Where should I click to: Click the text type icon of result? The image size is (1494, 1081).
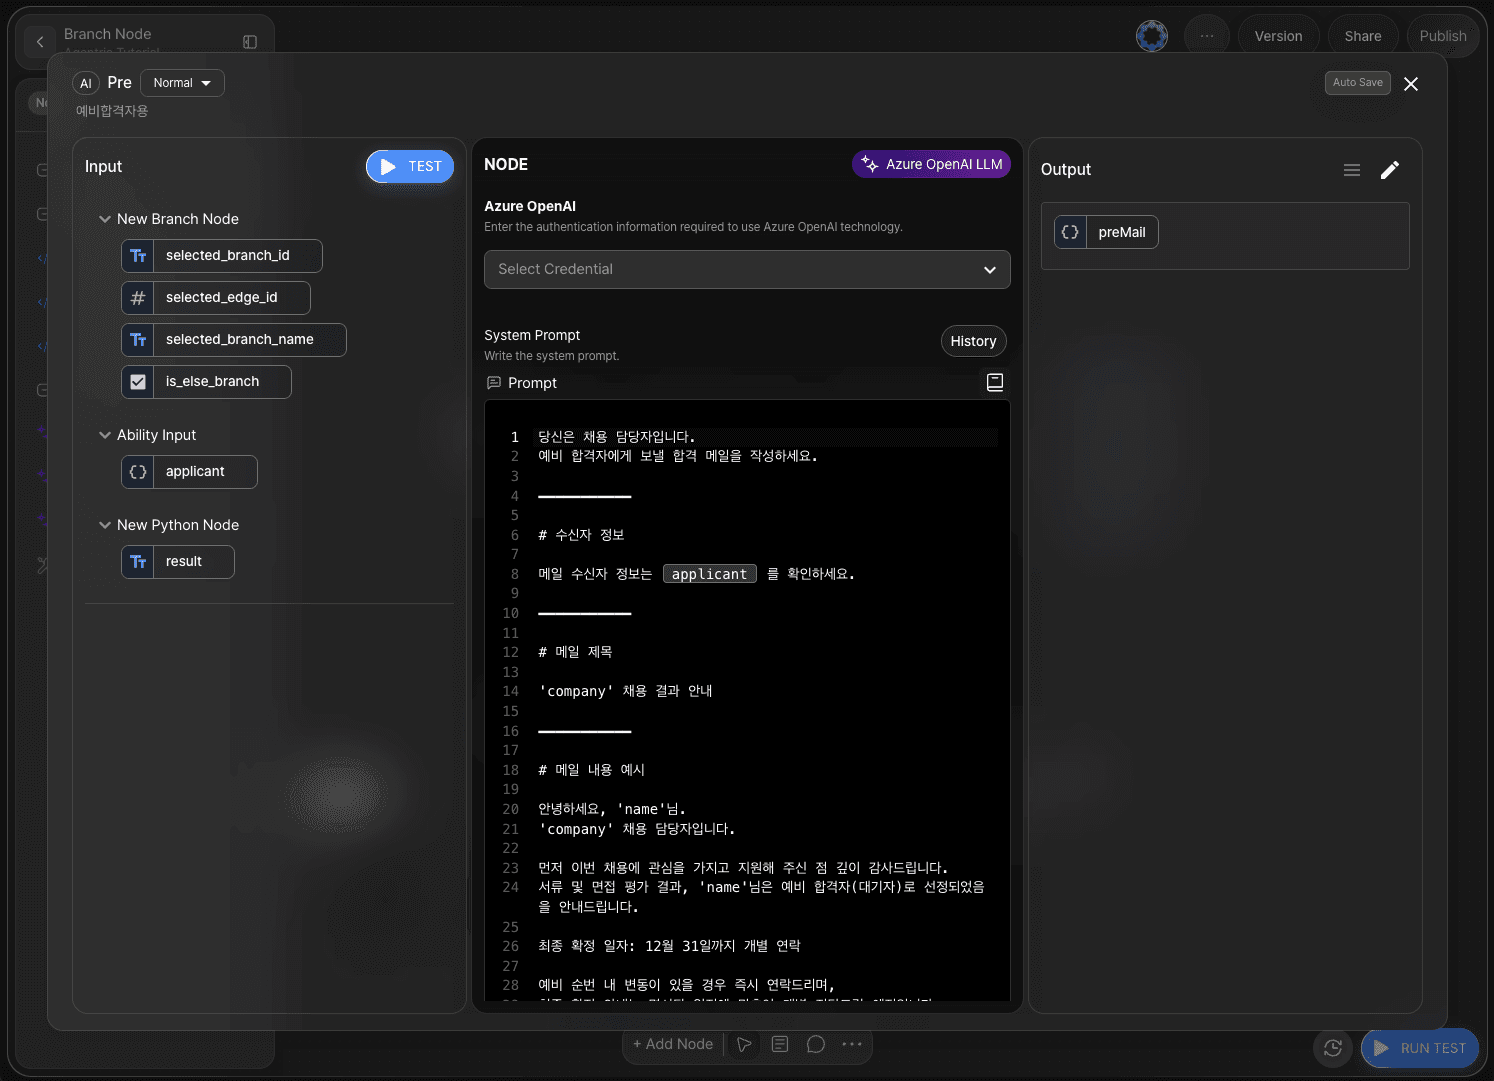coord(138,562)
